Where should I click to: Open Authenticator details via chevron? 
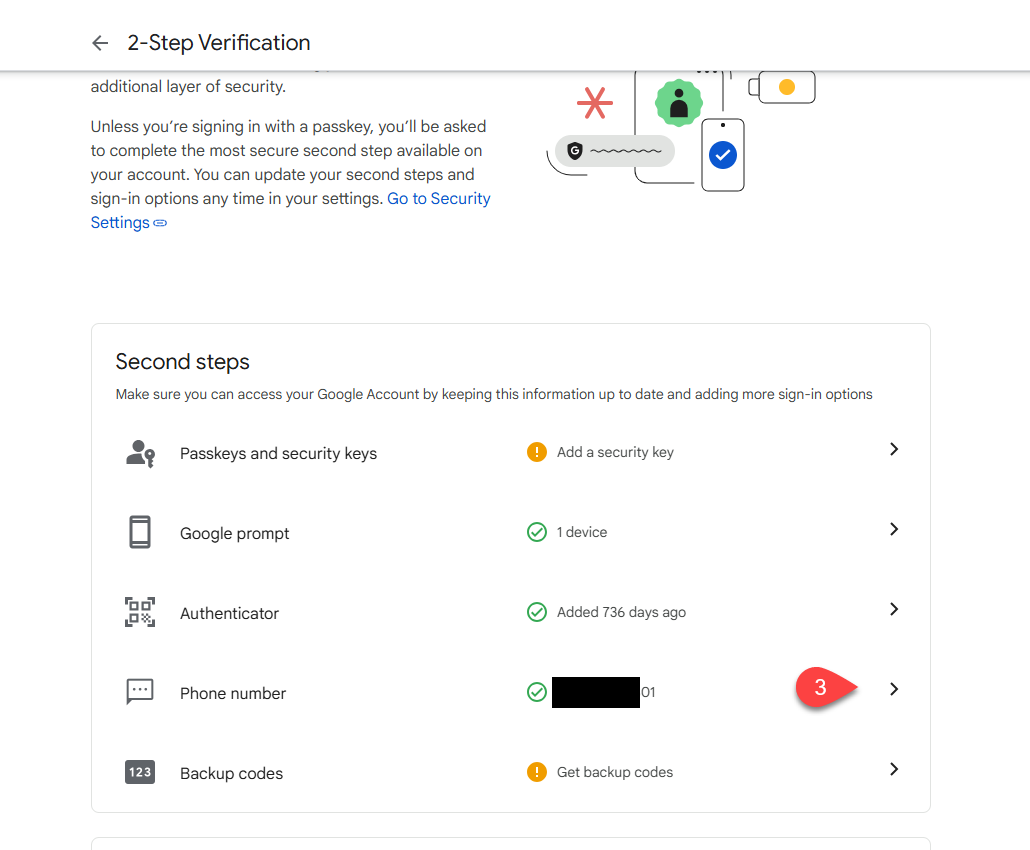click(894, 609)
